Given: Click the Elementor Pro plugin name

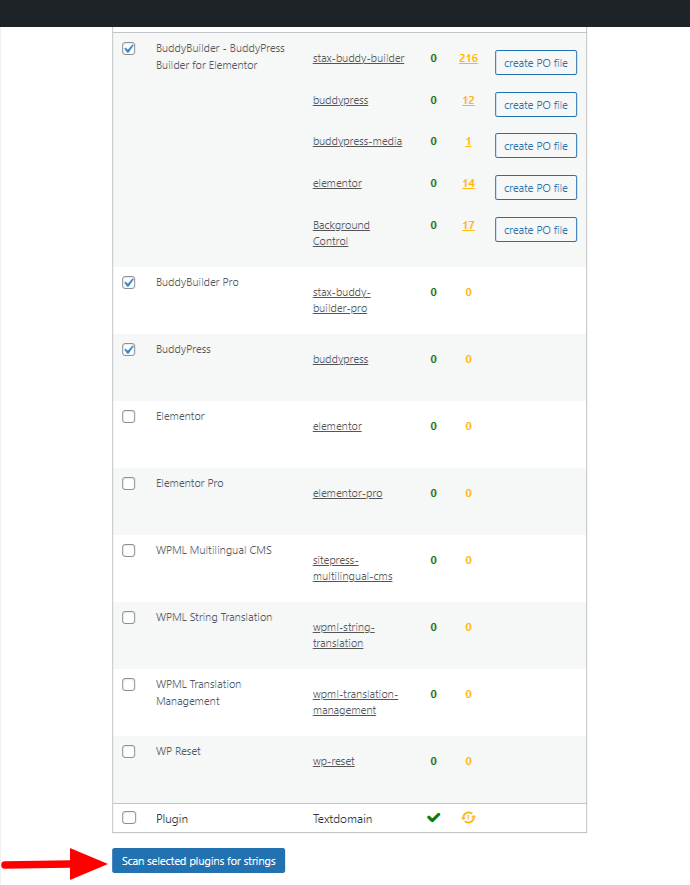Looking at the screenshot, I should tap(190, 483).
